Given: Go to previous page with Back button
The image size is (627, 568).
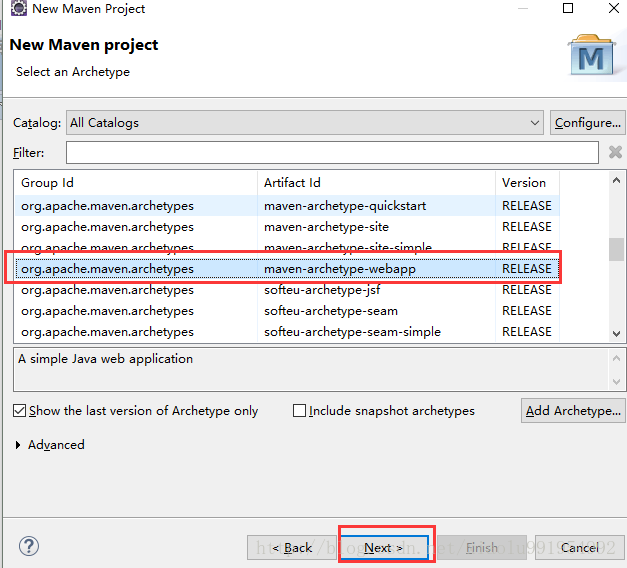Looking at the screenshot, I should [x=292, y=548].
